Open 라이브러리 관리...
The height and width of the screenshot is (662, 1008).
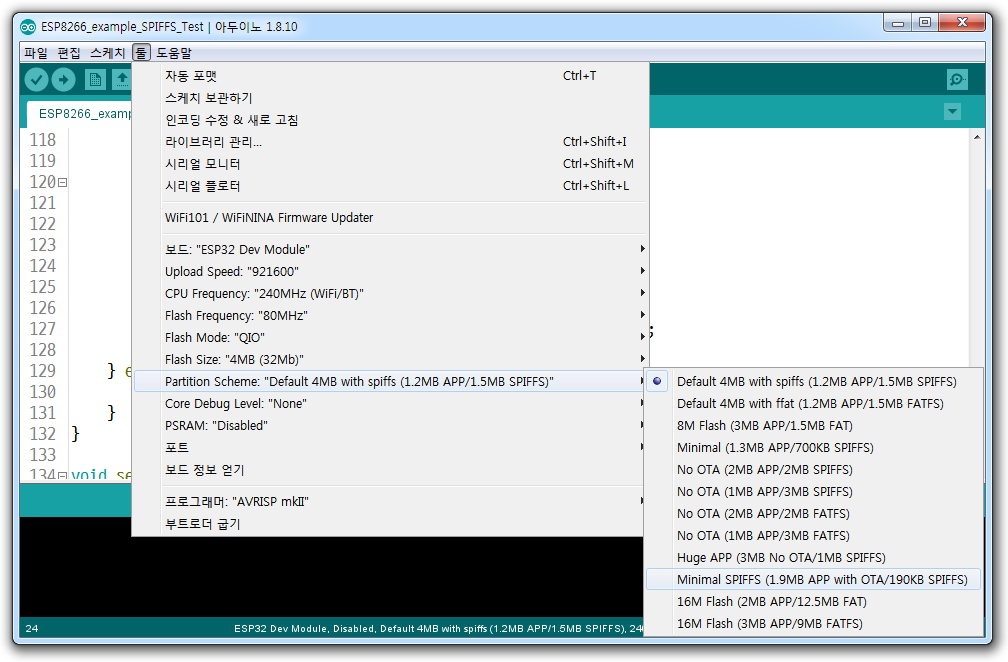click(x=390, y=141)
